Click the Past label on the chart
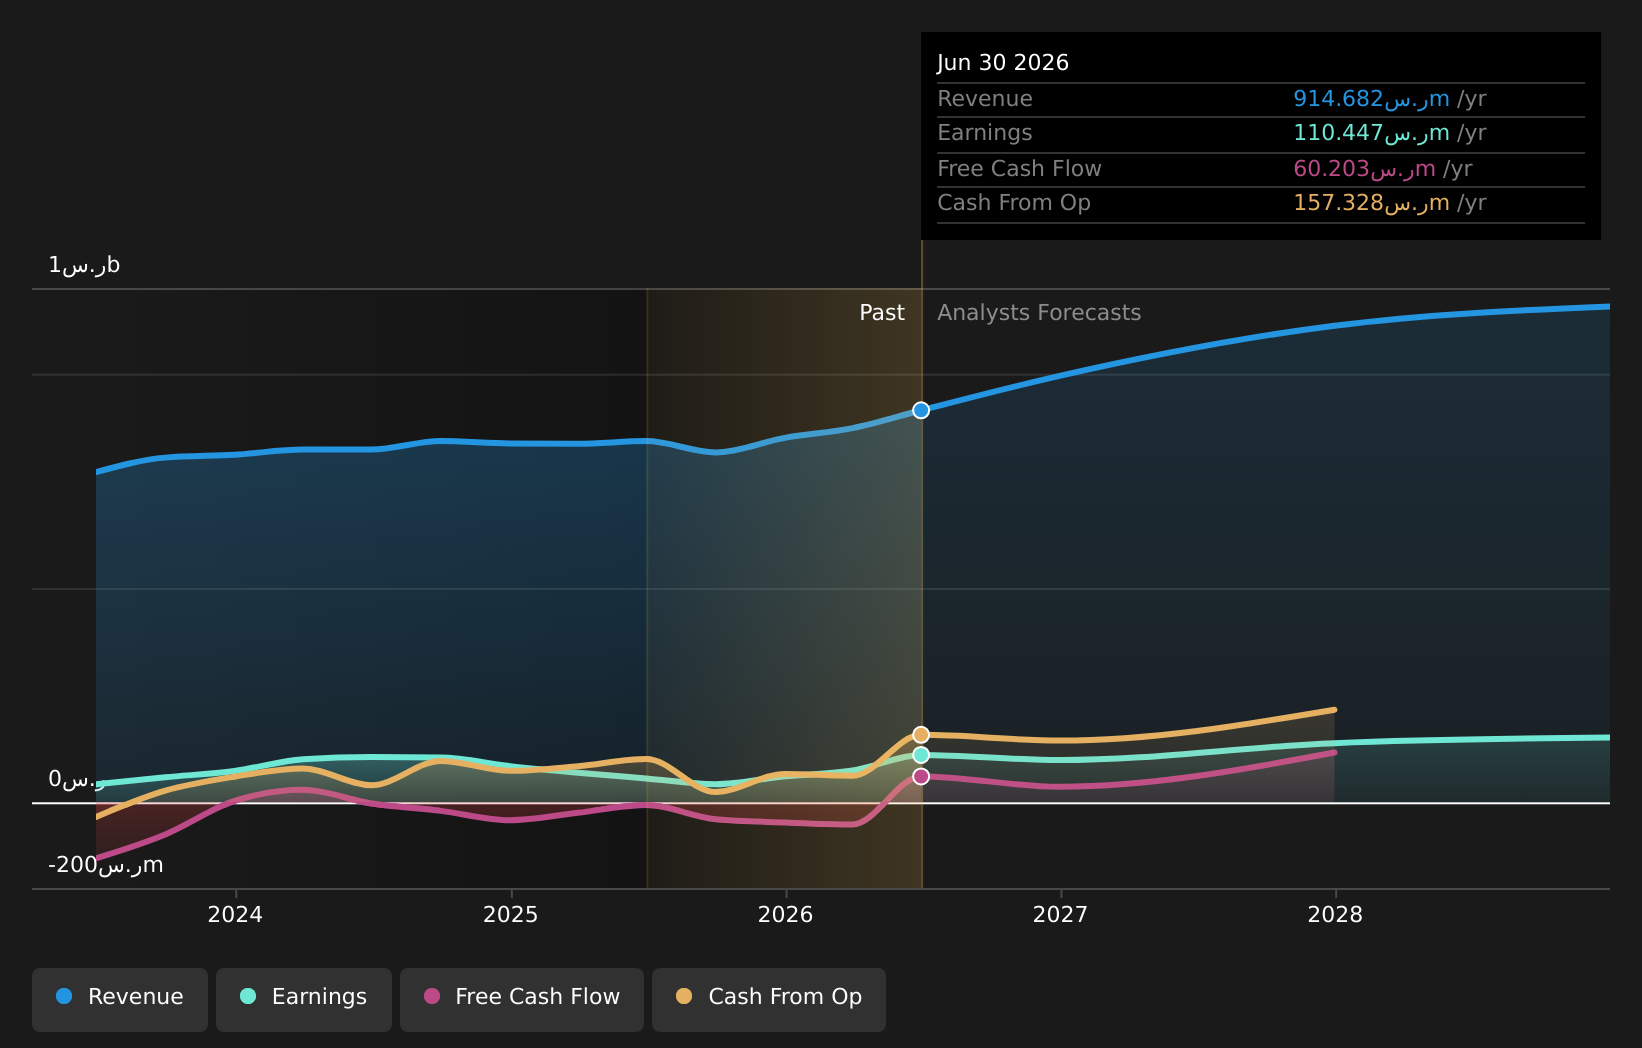The image size is (1642, 1048). pos(882,313)
